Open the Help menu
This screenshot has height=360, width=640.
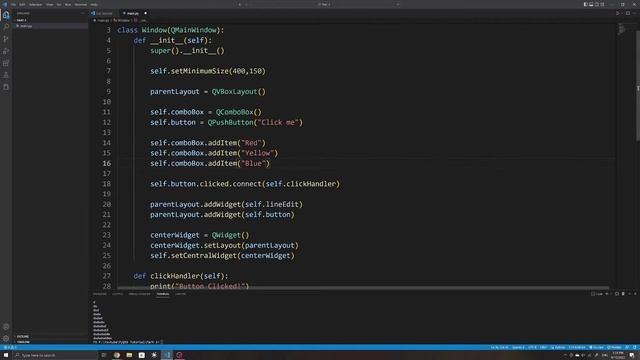point(94,4)
